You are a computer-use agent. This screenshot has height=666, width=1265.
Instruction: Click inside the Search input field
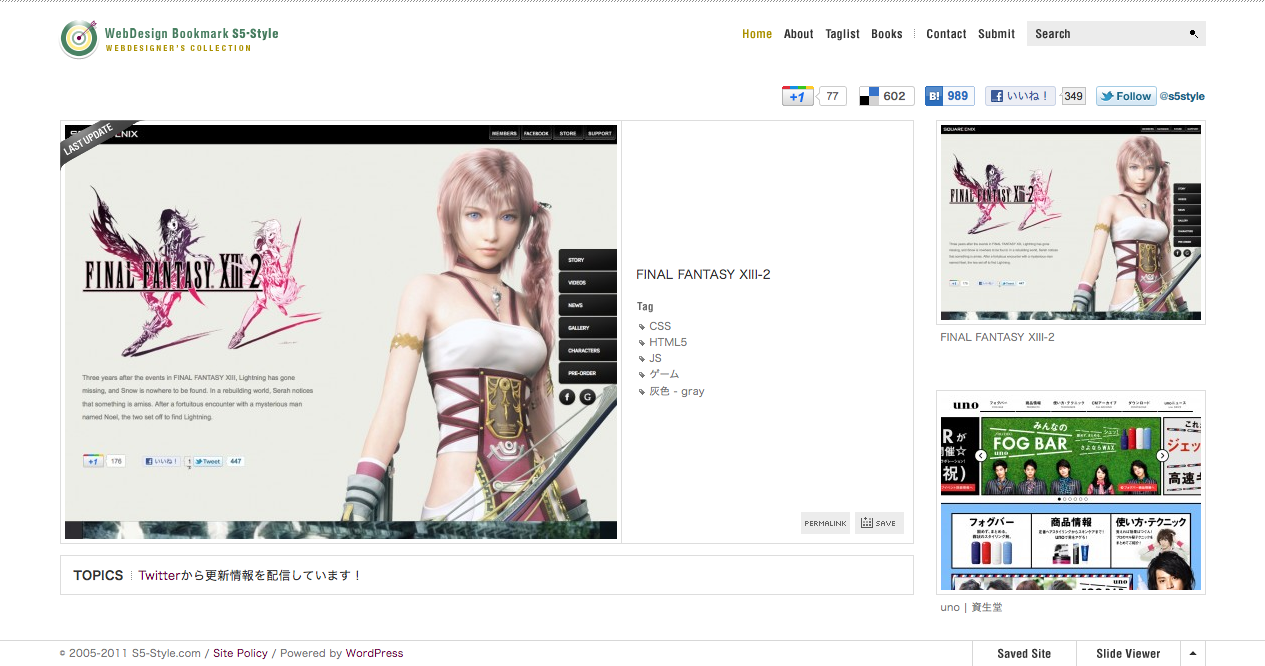[x=1100, y=33]
